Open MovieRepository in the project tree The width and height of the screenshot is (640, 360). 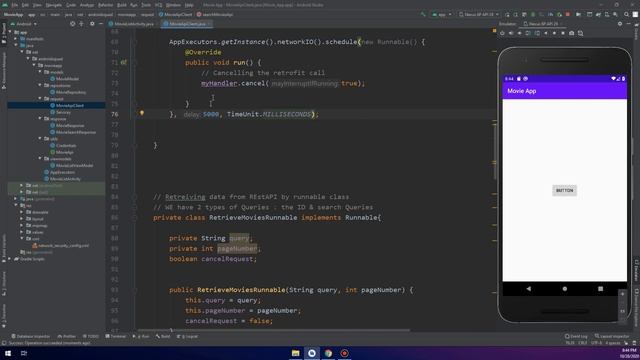tap(71, 92)
